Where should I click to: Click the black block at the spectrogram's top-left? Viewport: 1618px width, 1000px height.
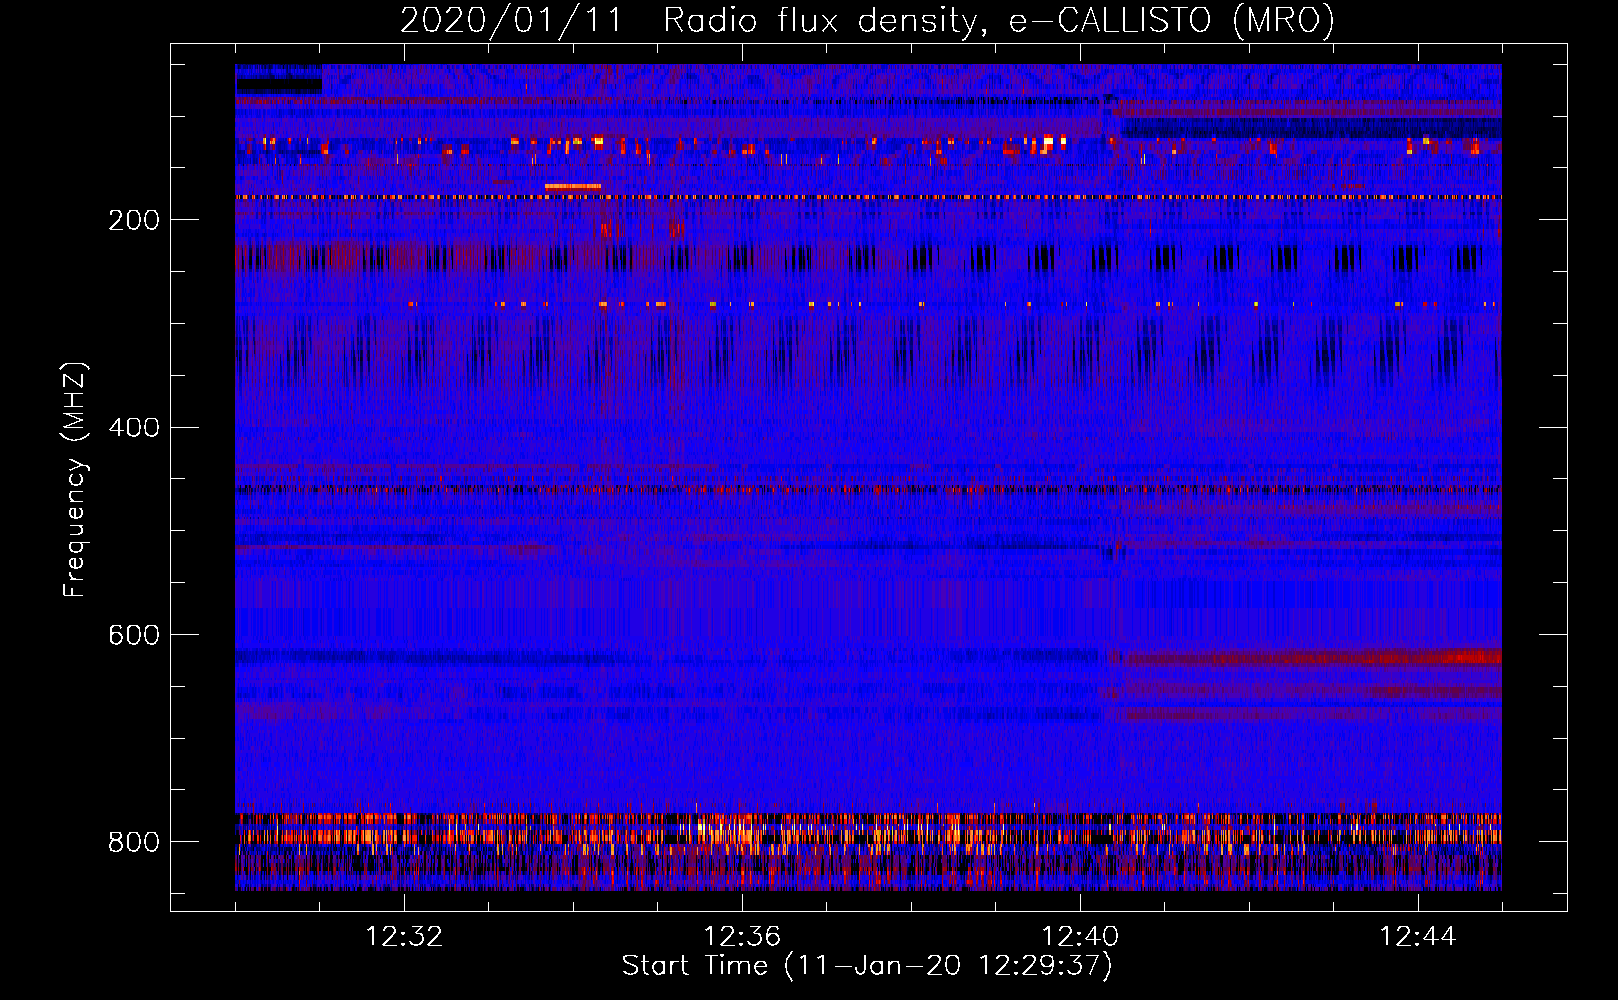pos(279,87)
